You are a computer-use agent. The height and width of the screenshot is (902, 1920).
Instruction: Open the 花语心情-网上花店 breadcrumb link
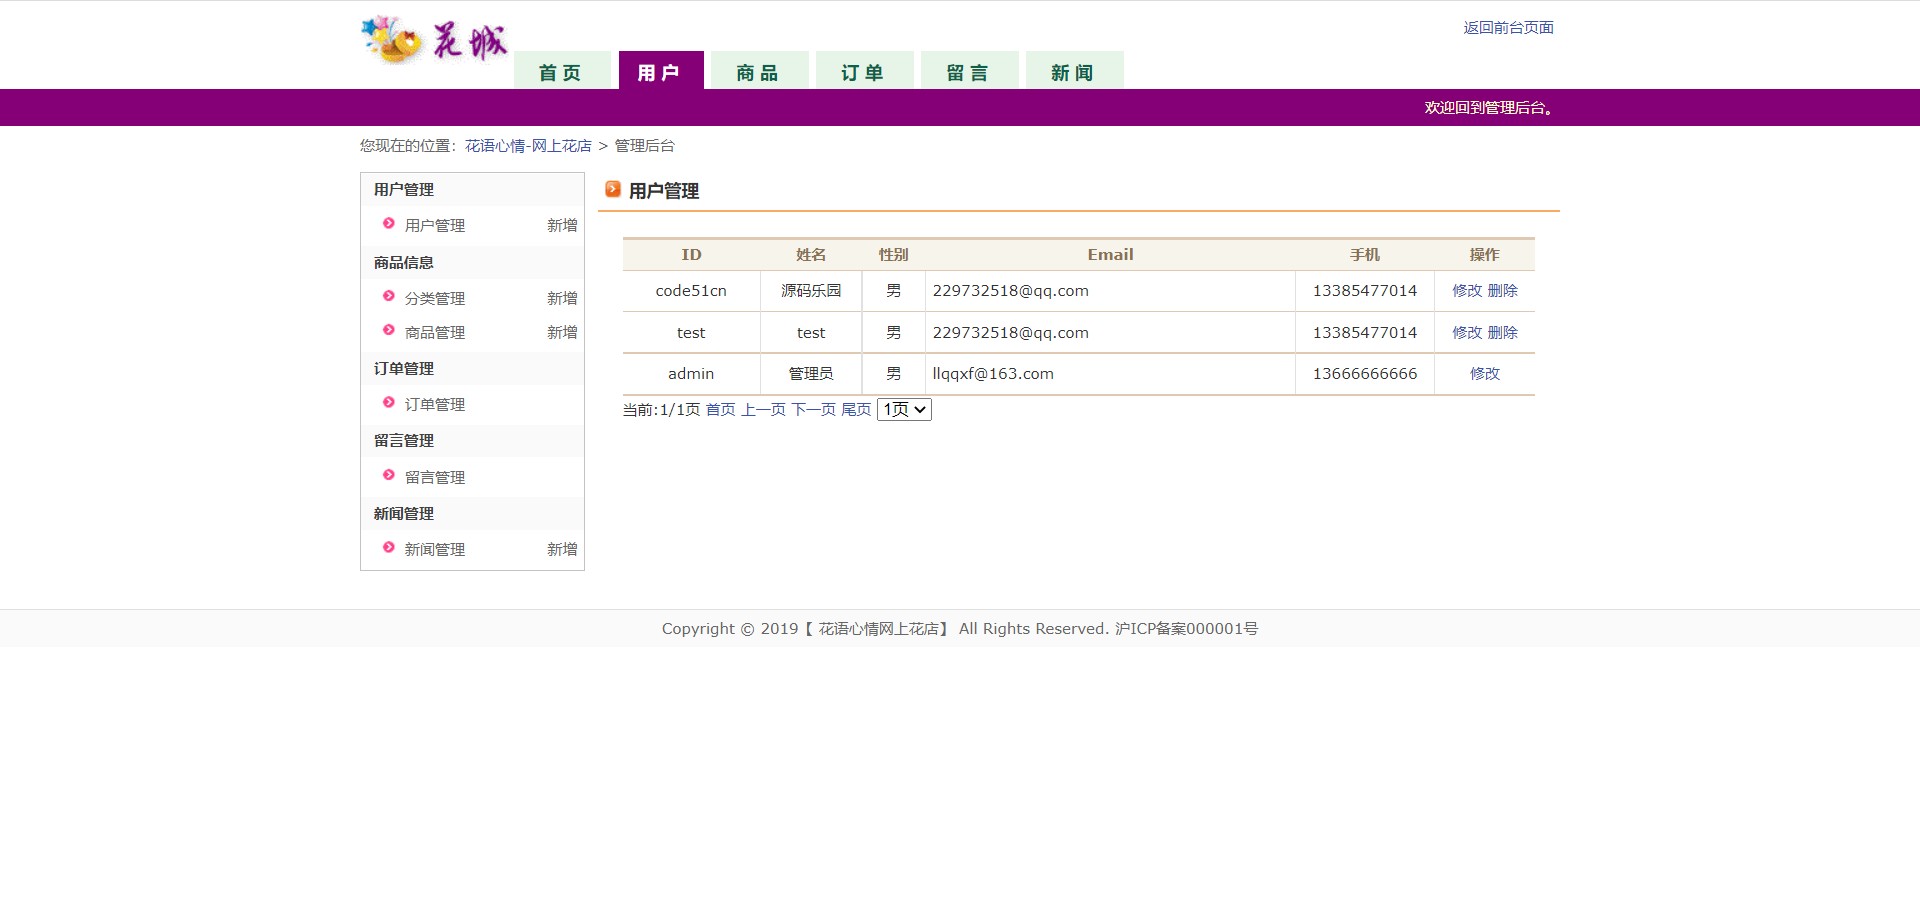click(528, 146)
